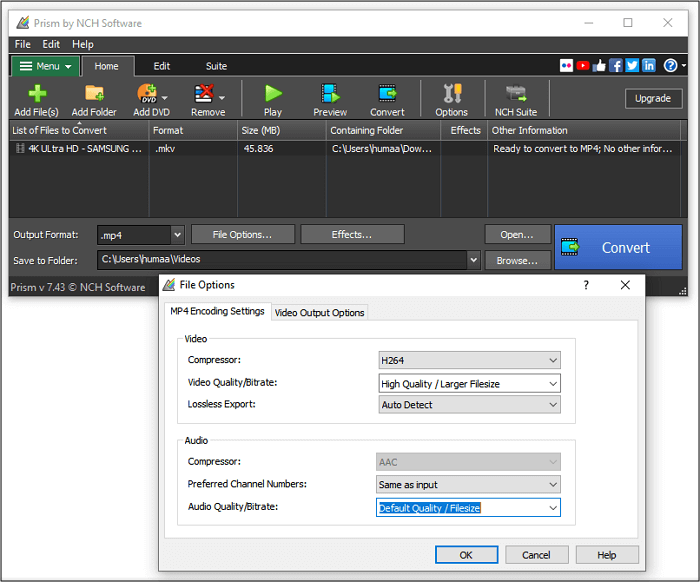Open the Lossless Export dropdown
700x582 pixels.
click(469, 405)
